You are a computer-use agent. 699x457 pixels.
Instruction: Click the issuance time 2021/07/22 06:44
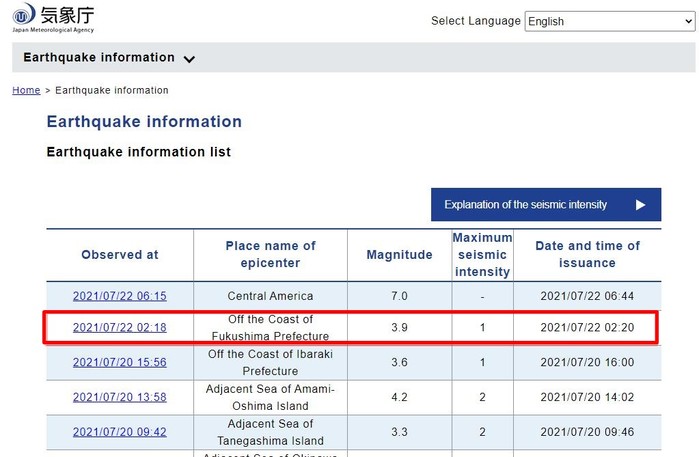point(587,296)
